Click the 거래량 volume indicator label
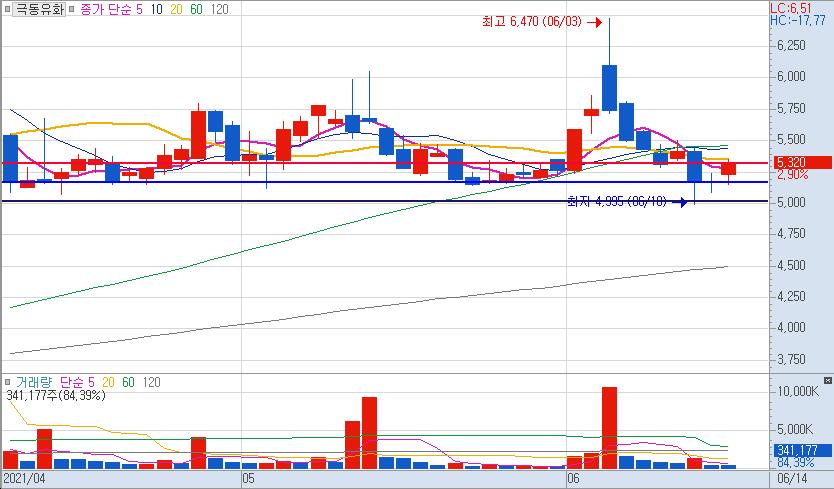This screenshot has width=834, height=489. click(x=34, y=382)
